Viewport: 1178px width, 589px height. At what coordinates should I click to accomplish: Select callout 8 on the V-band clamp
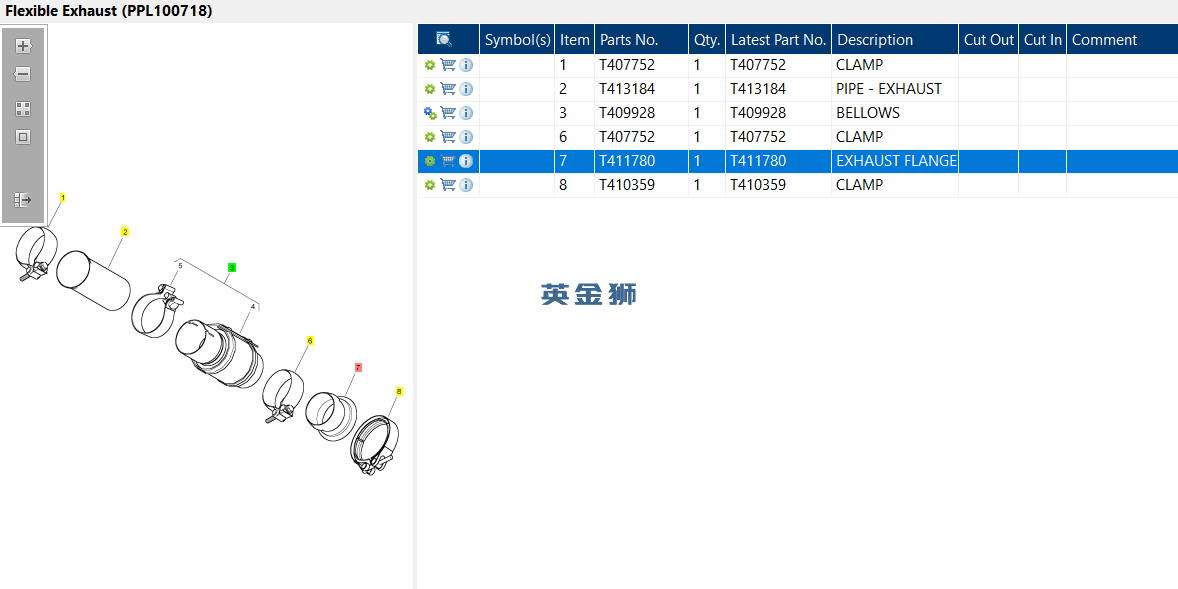tap(399, 391)
